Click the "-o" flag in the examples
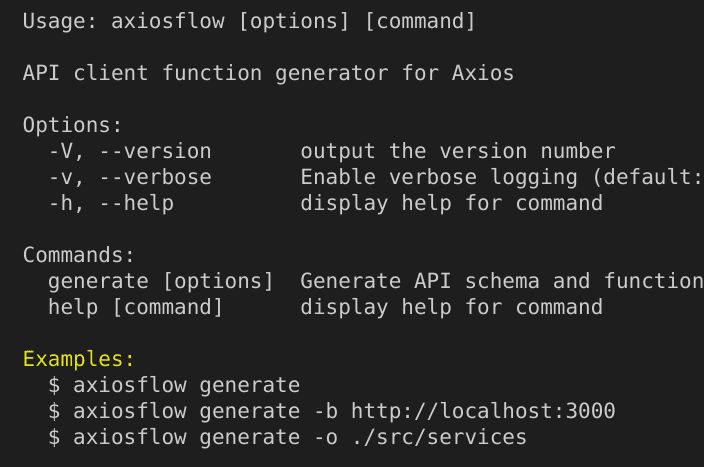Screen dimensions: 704x467 [325, 437]
